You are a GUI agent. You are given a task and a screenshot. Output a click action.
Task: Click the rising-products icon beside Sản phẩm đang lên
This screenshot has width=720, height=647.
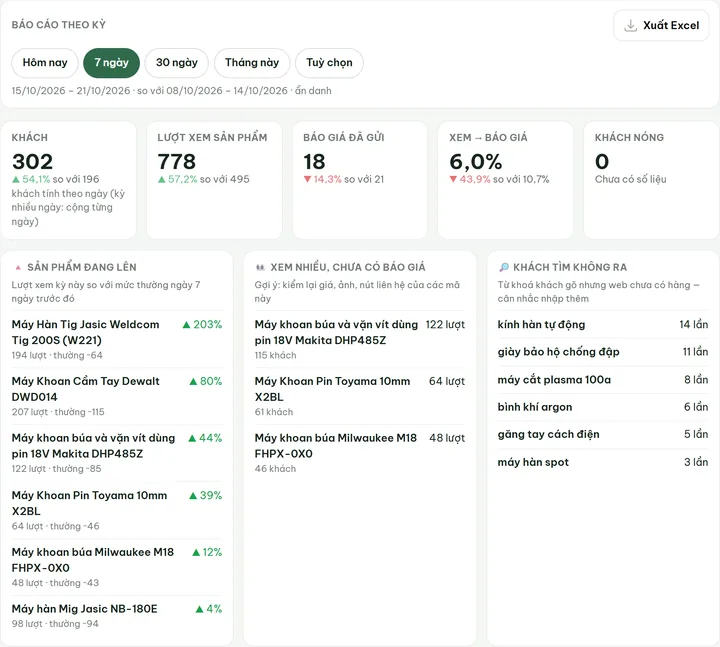(18, 267)
